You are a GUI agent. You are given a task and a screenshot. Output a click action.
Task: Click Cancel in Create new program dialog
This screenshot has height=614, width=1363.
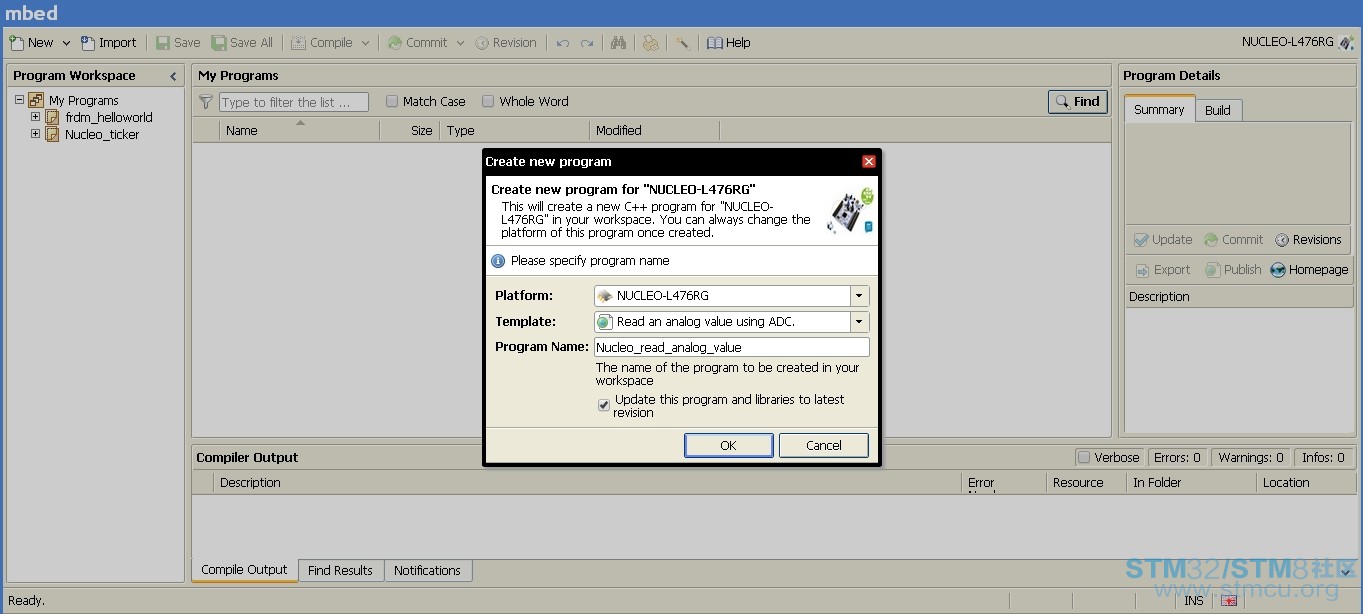823,445
